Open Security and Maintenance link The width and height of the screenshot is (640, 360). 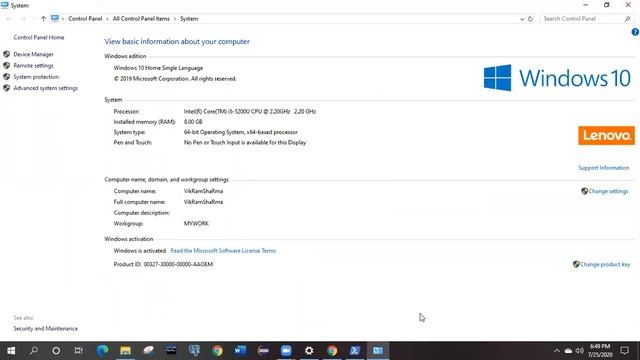click(x=45, y=329)
